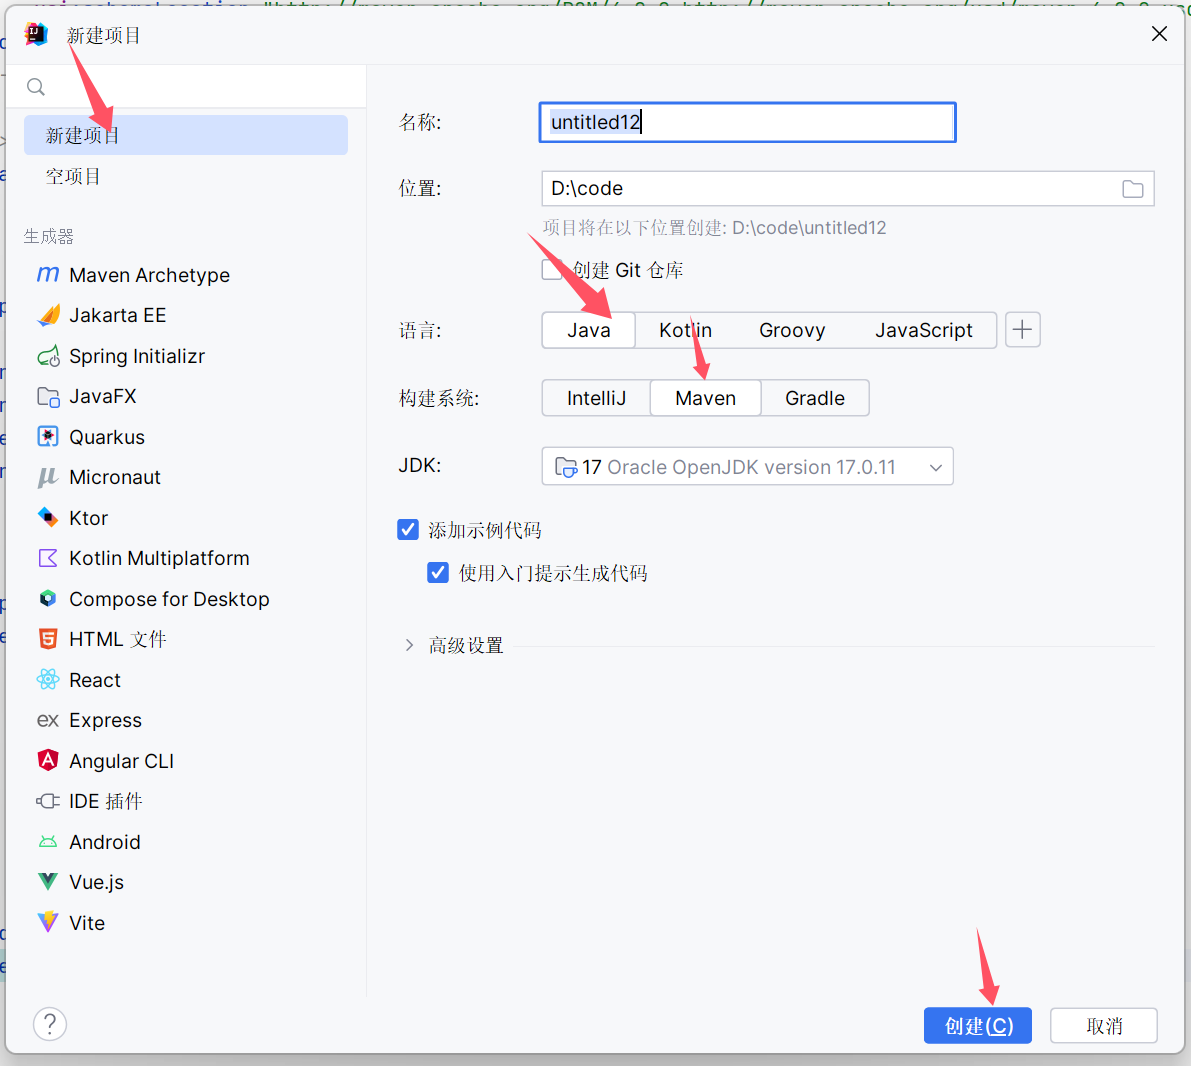This screenshot has height=1066, width=1191.
Task: Click the Kotlin Multiplatform icon
Action: (x=48, y=558)
